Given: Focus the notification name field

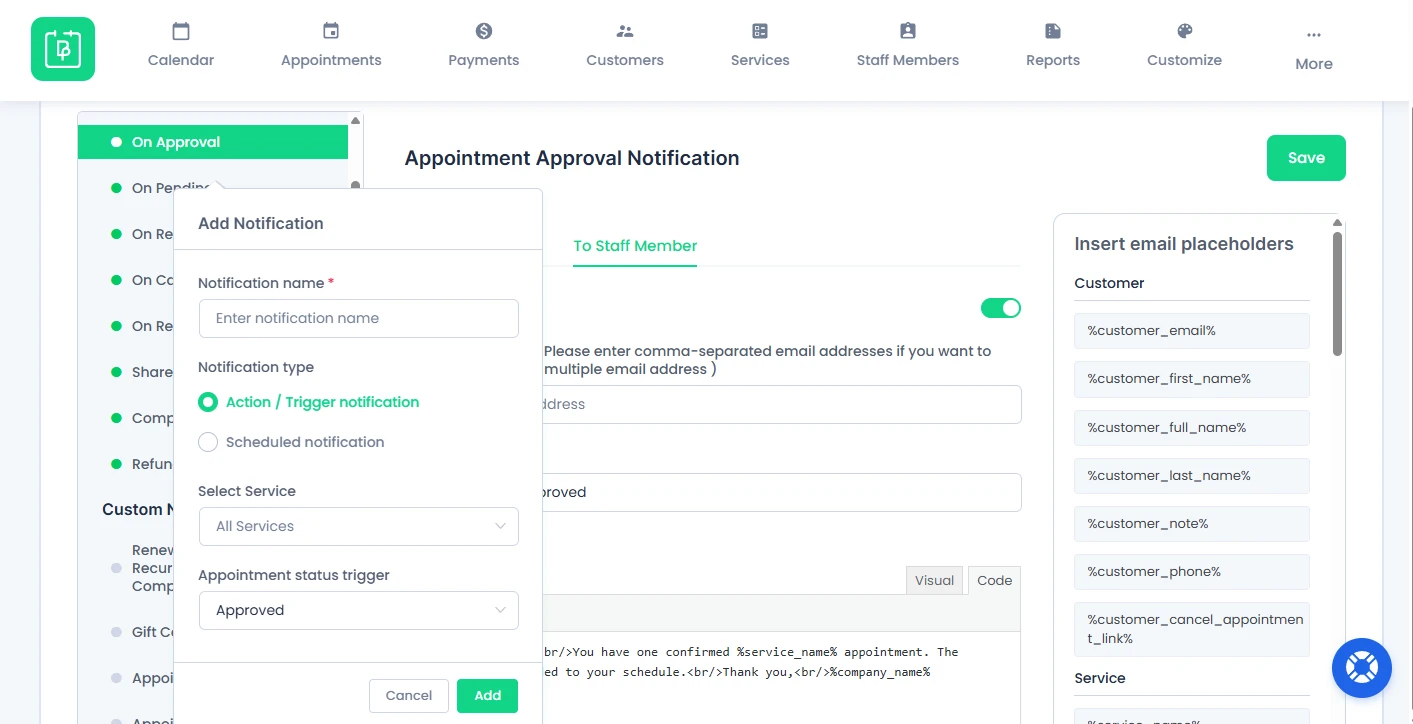Looking at the screenshot, I should click(x=359, y=318).
